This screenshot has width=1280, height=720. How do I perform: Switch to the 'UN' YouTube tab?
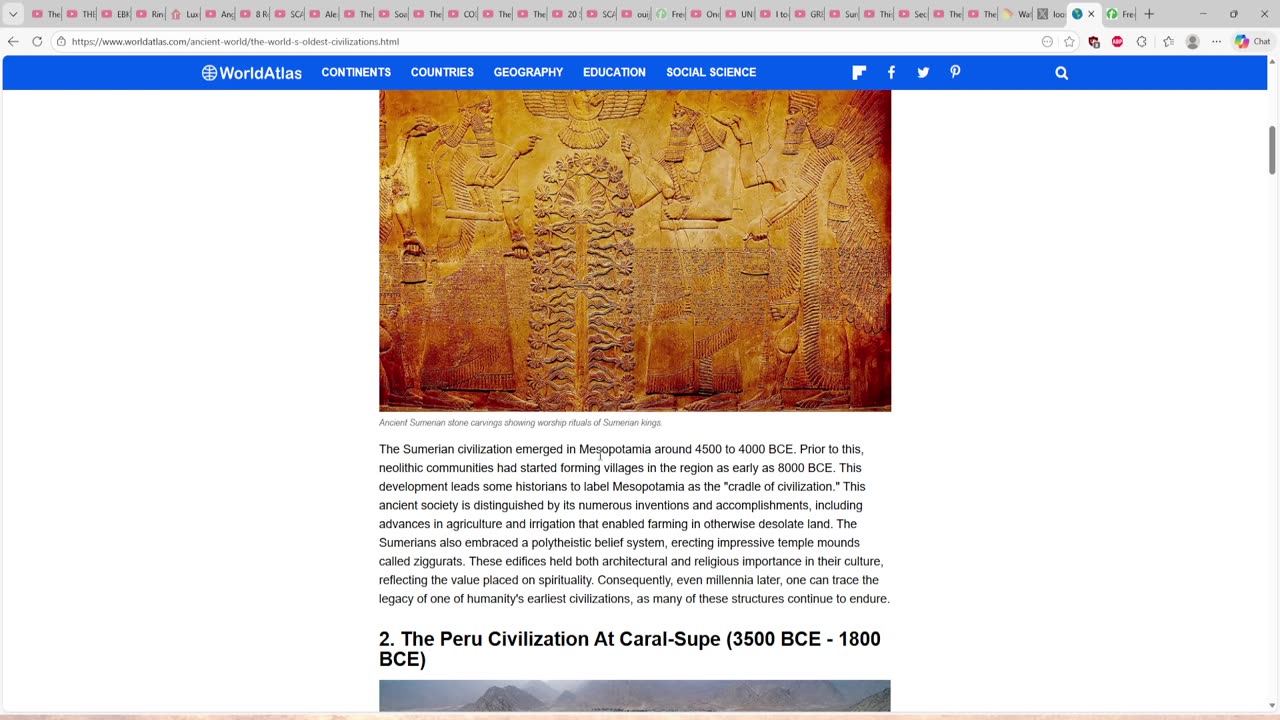[x=739, y=14]
